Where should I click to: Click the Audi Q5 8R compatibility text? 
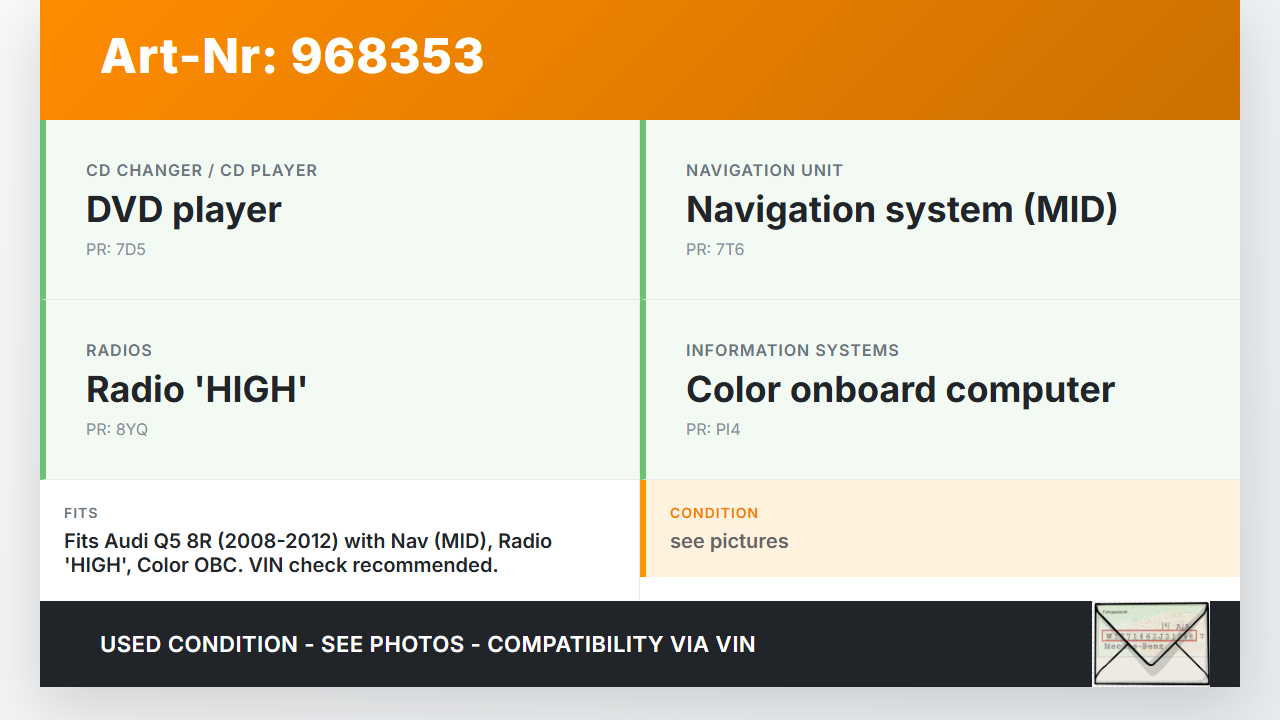[x=308, y=553]
